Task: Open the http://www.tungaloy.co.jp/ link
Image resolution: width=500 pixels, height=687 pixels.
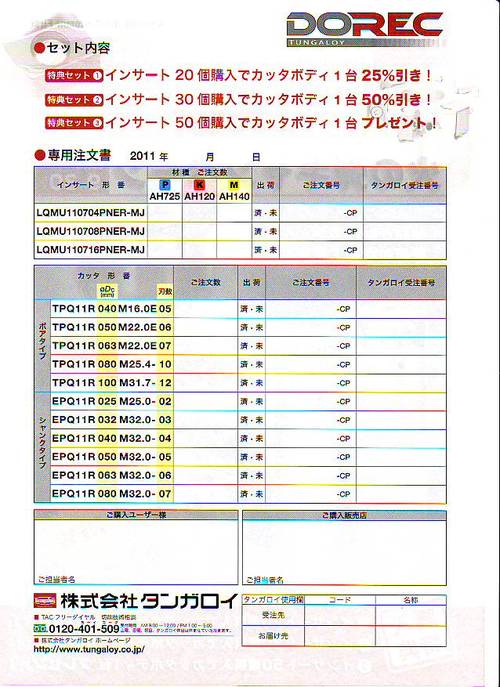Action: click(x=89, y=649)
